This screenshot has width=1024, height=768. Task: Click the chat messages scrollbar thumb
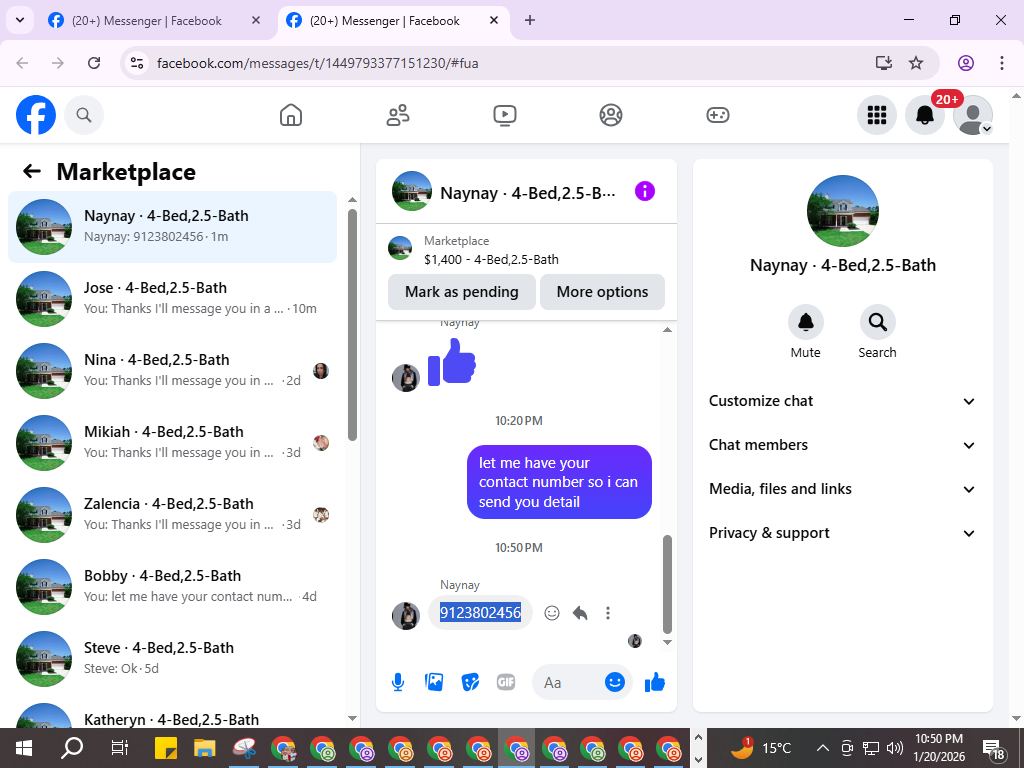[x=667, y=584]
